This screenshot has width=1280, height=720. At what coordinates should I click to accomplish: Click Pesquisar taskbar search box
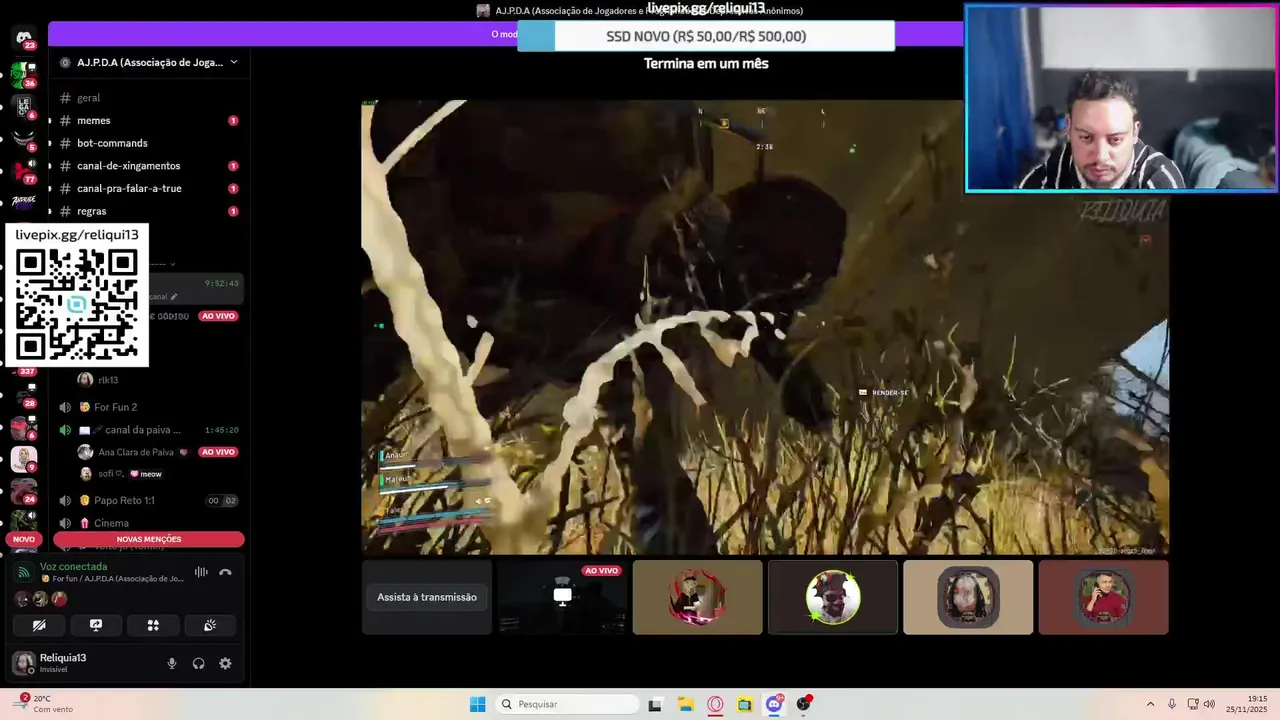point(567,704)
